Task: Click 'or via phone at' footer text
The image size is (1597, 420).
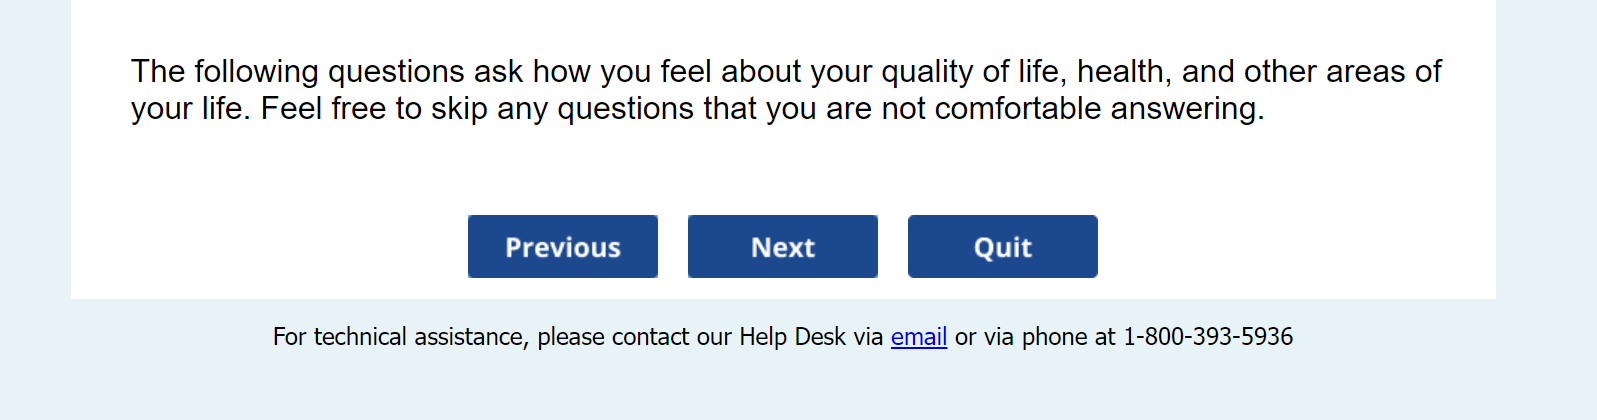Action: (x=1034, y=337)
